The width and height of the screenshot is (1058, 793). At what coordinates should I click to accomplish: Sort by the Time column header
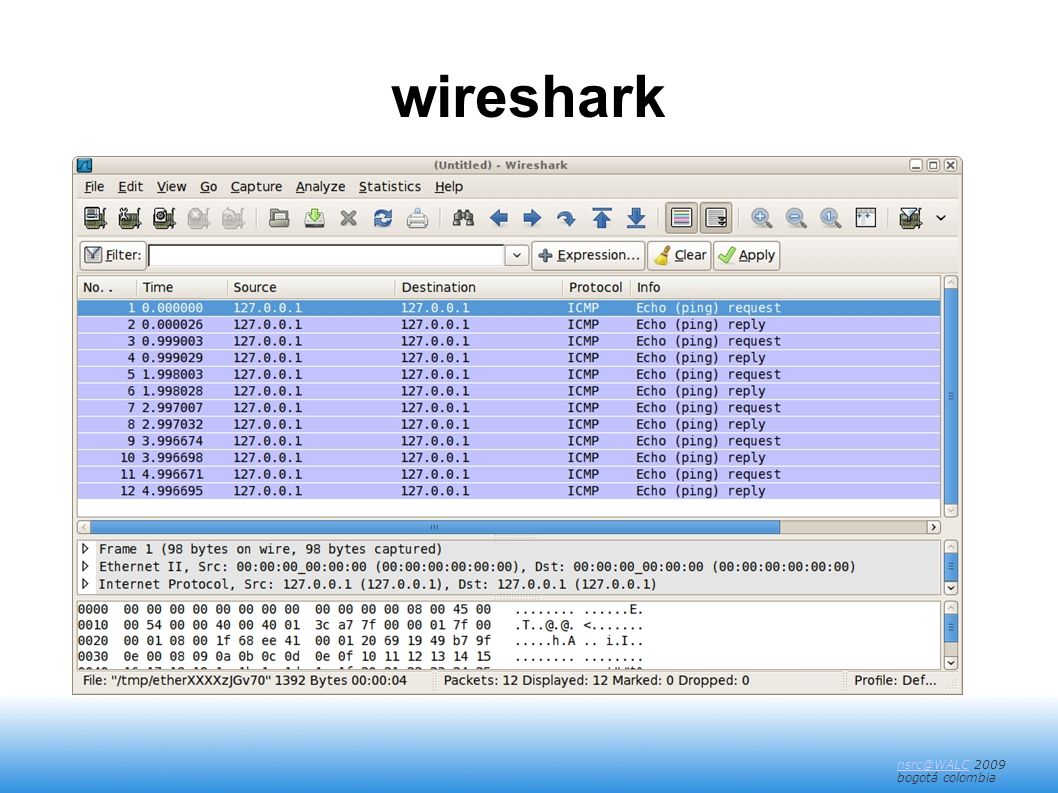[x=182, y=288]
